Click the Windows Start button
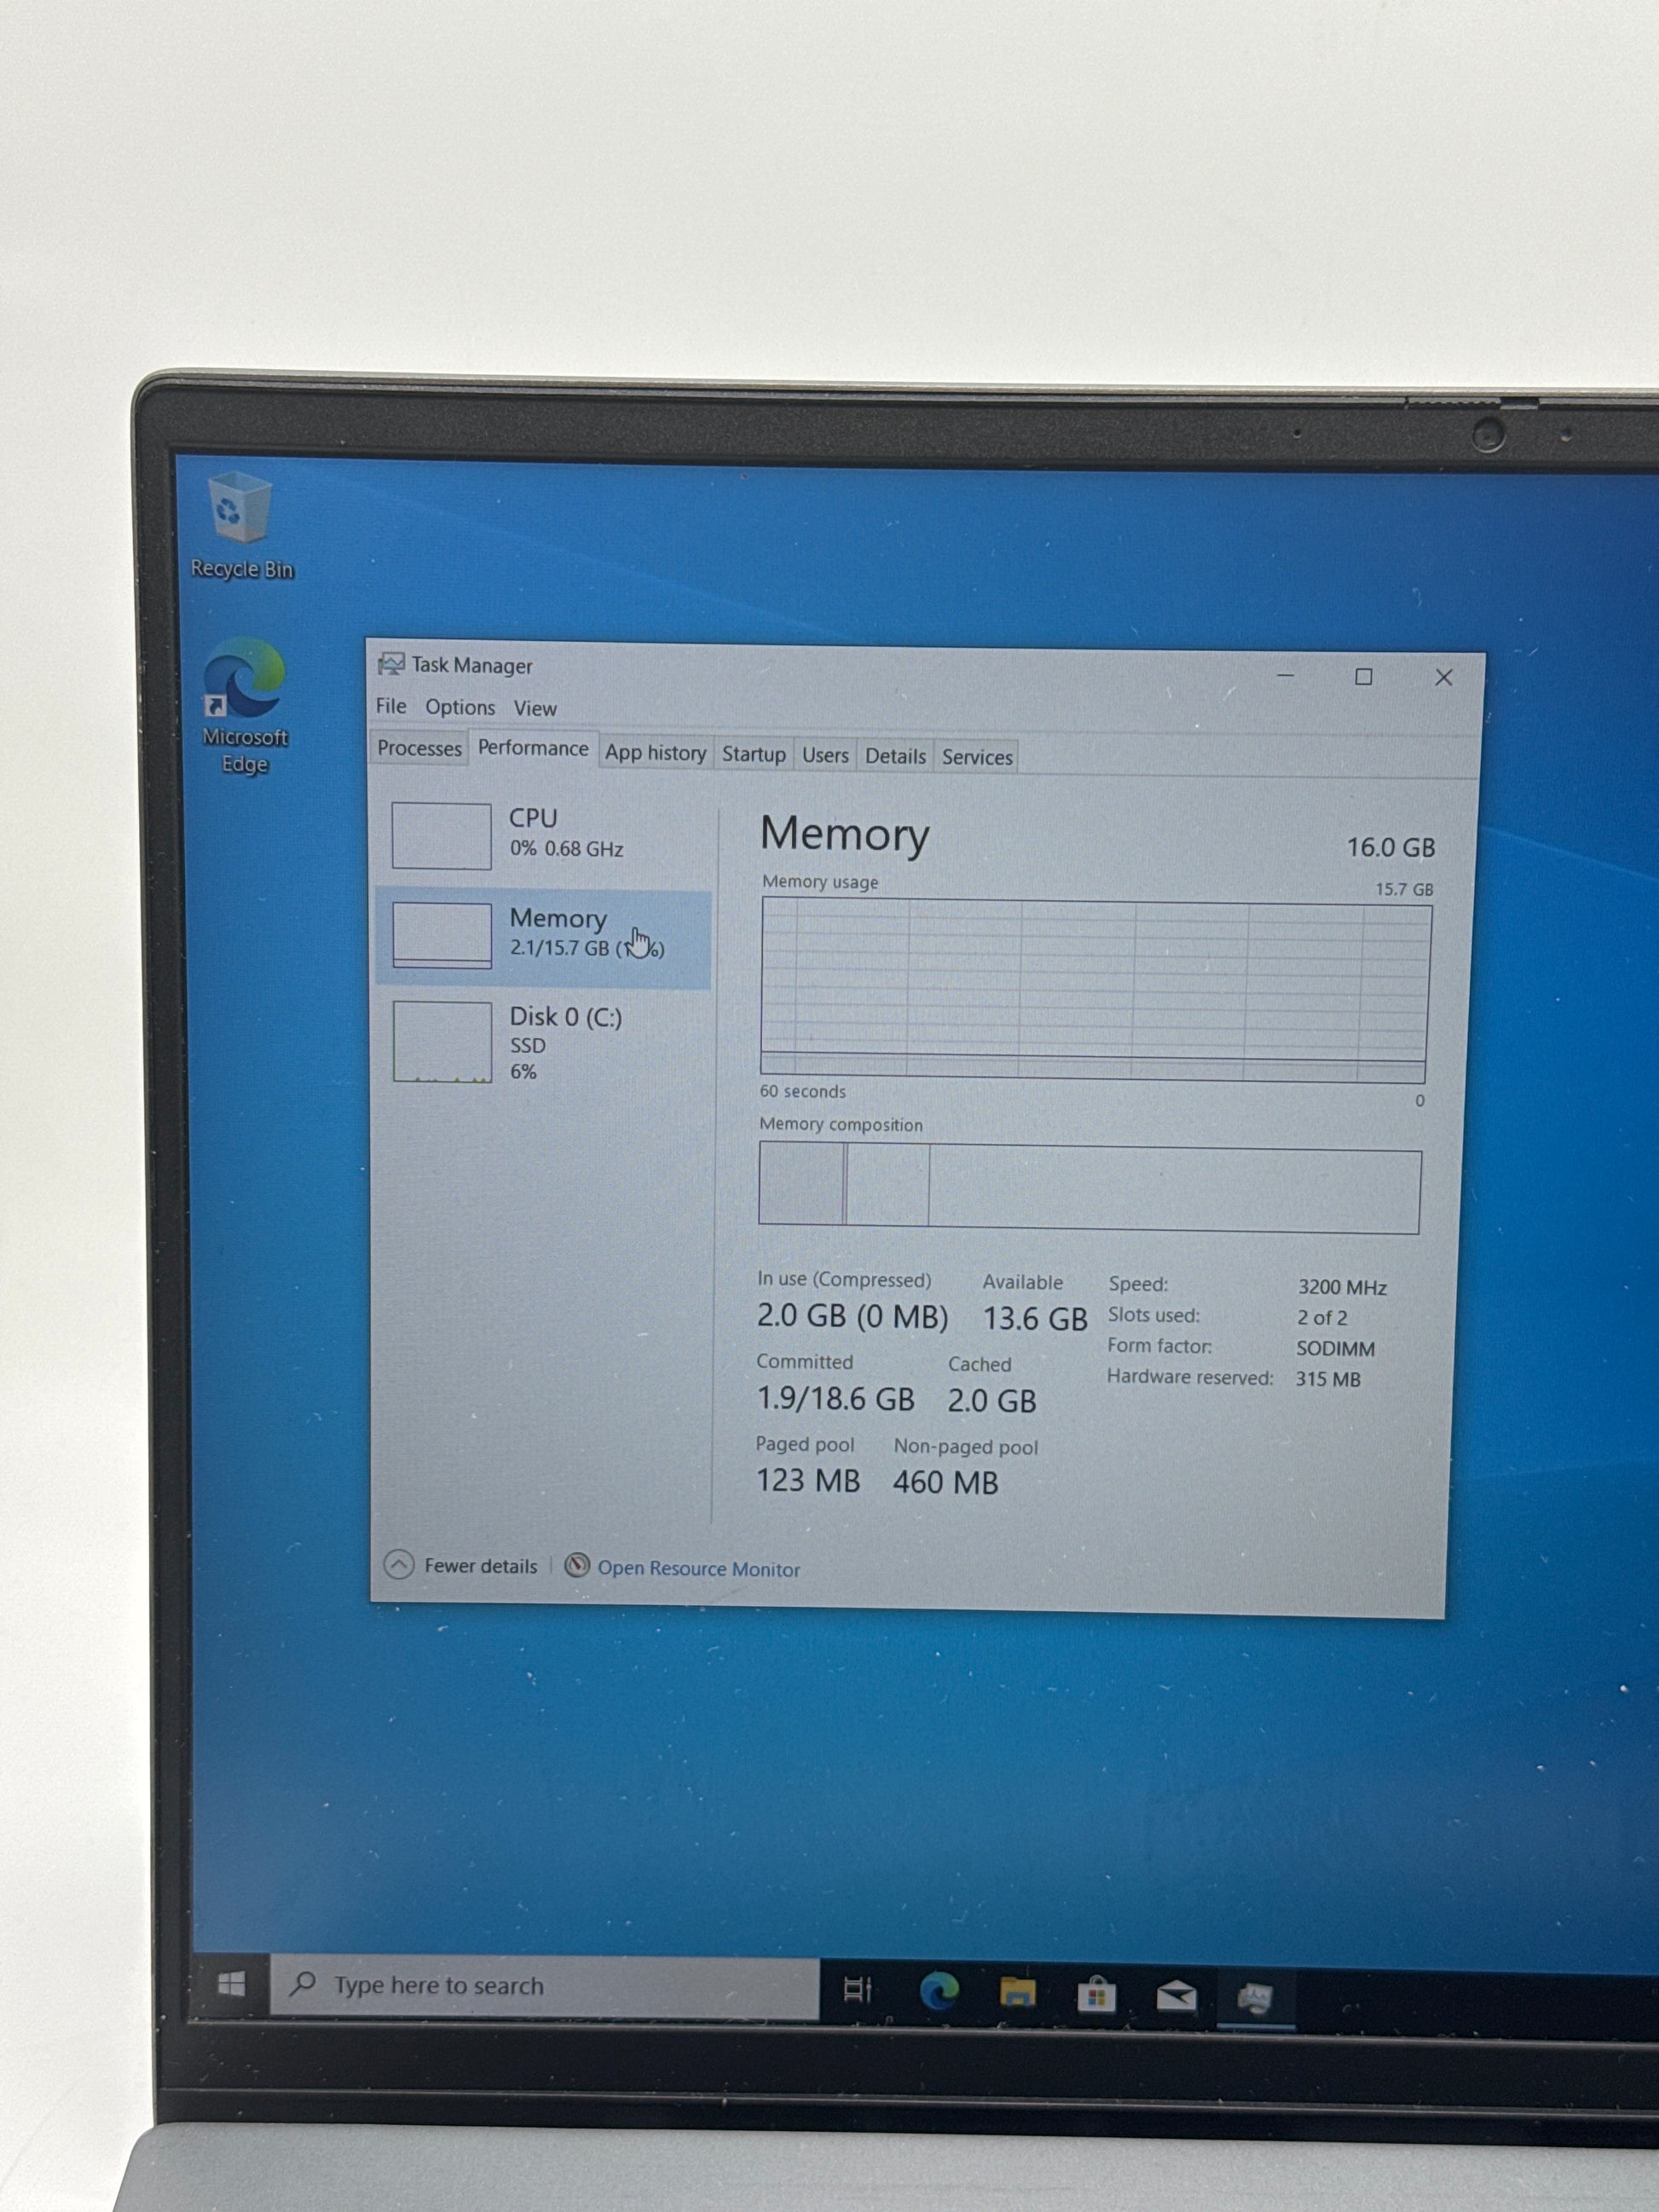1659x2212 pixels. click(231, 1985)
